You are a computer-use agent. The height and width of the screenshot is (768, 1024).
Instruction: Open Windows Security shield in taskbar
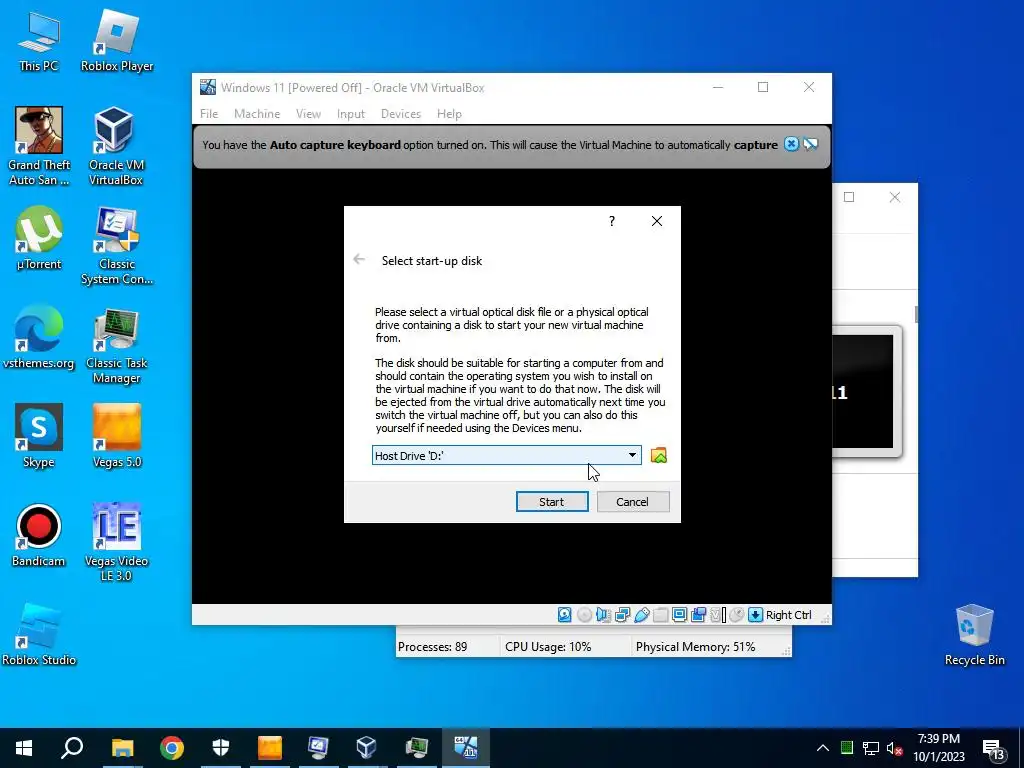(221, 748)
